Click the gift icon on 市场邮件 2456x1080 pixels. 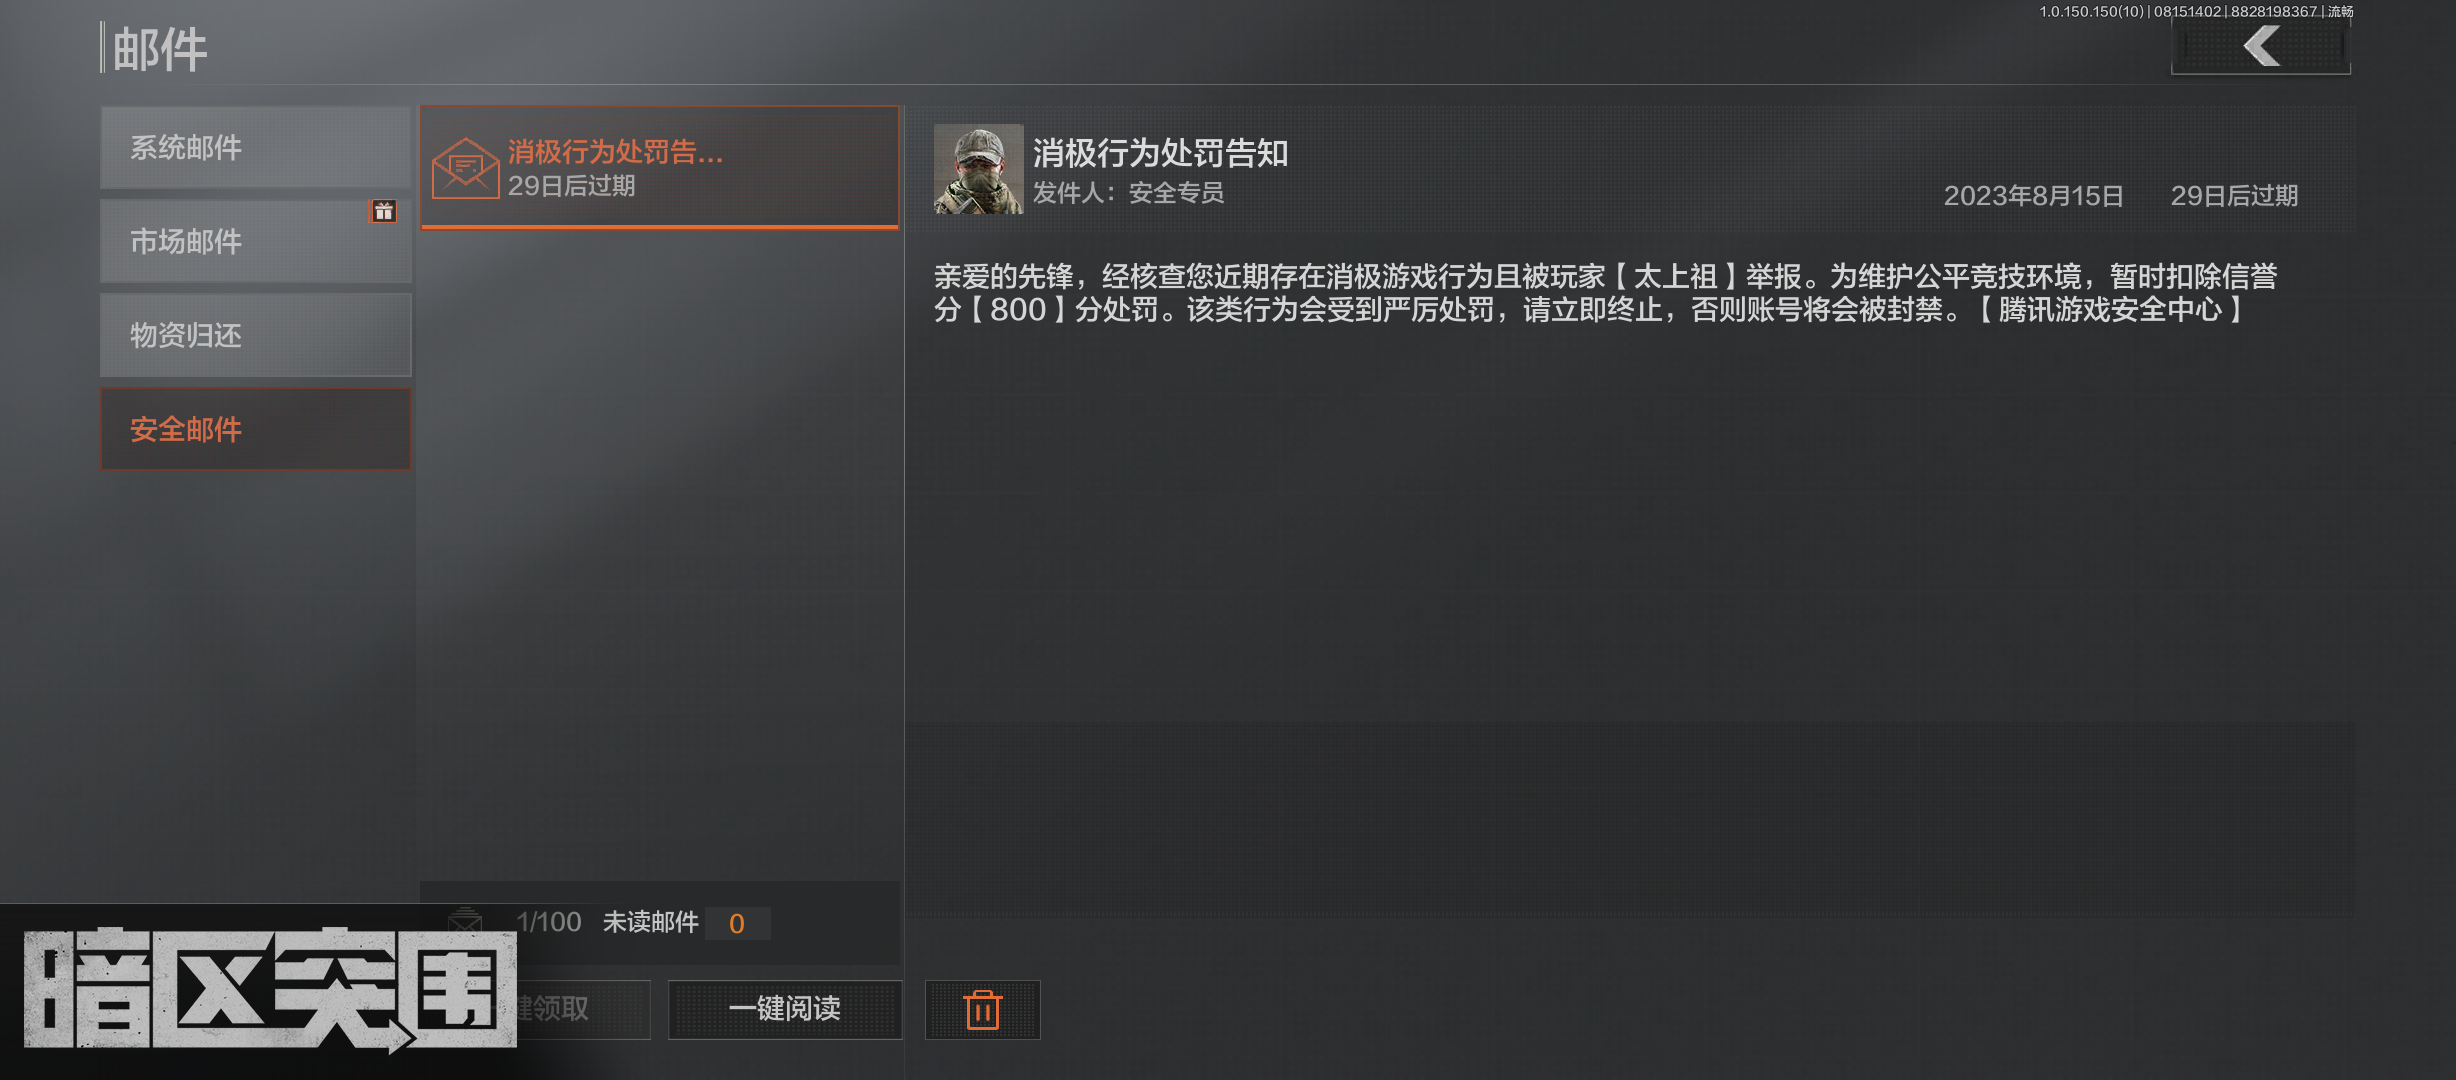click(384, 211)
